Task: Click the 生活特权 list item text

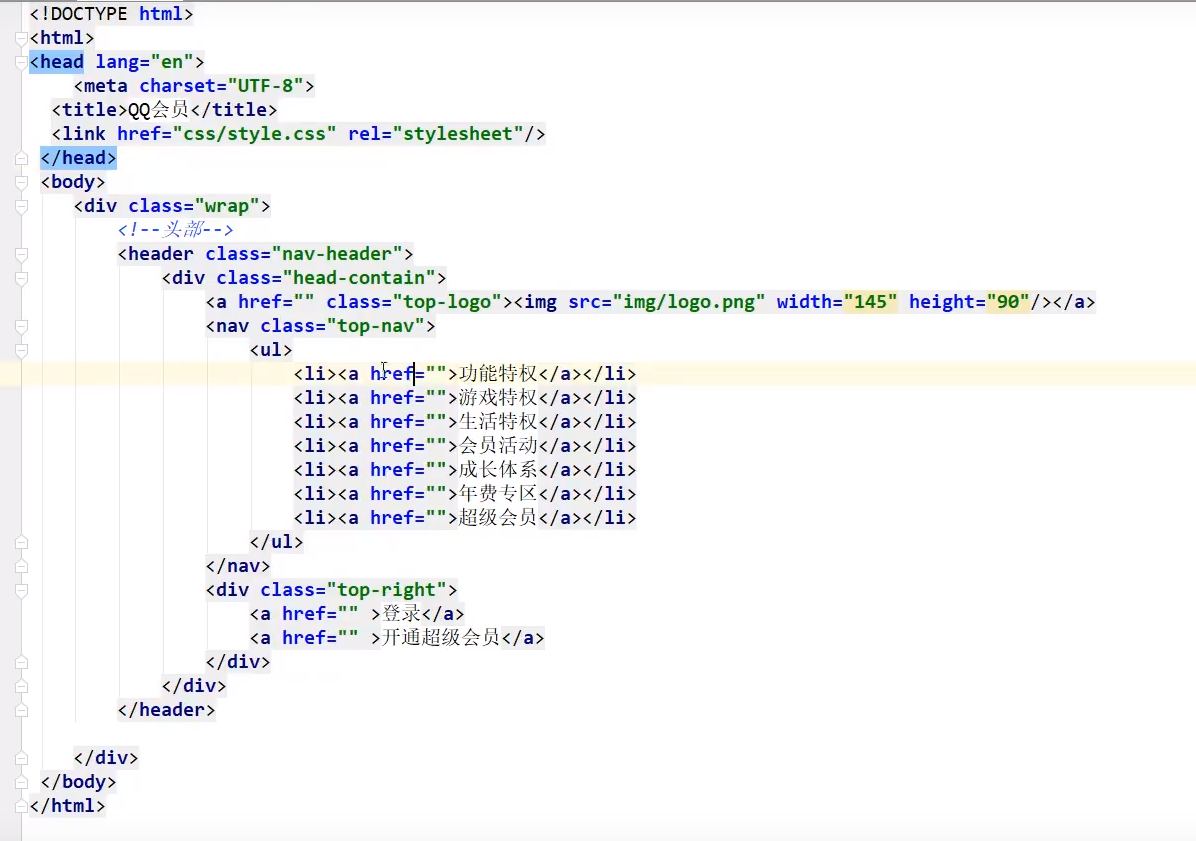Action: point(498,422)
